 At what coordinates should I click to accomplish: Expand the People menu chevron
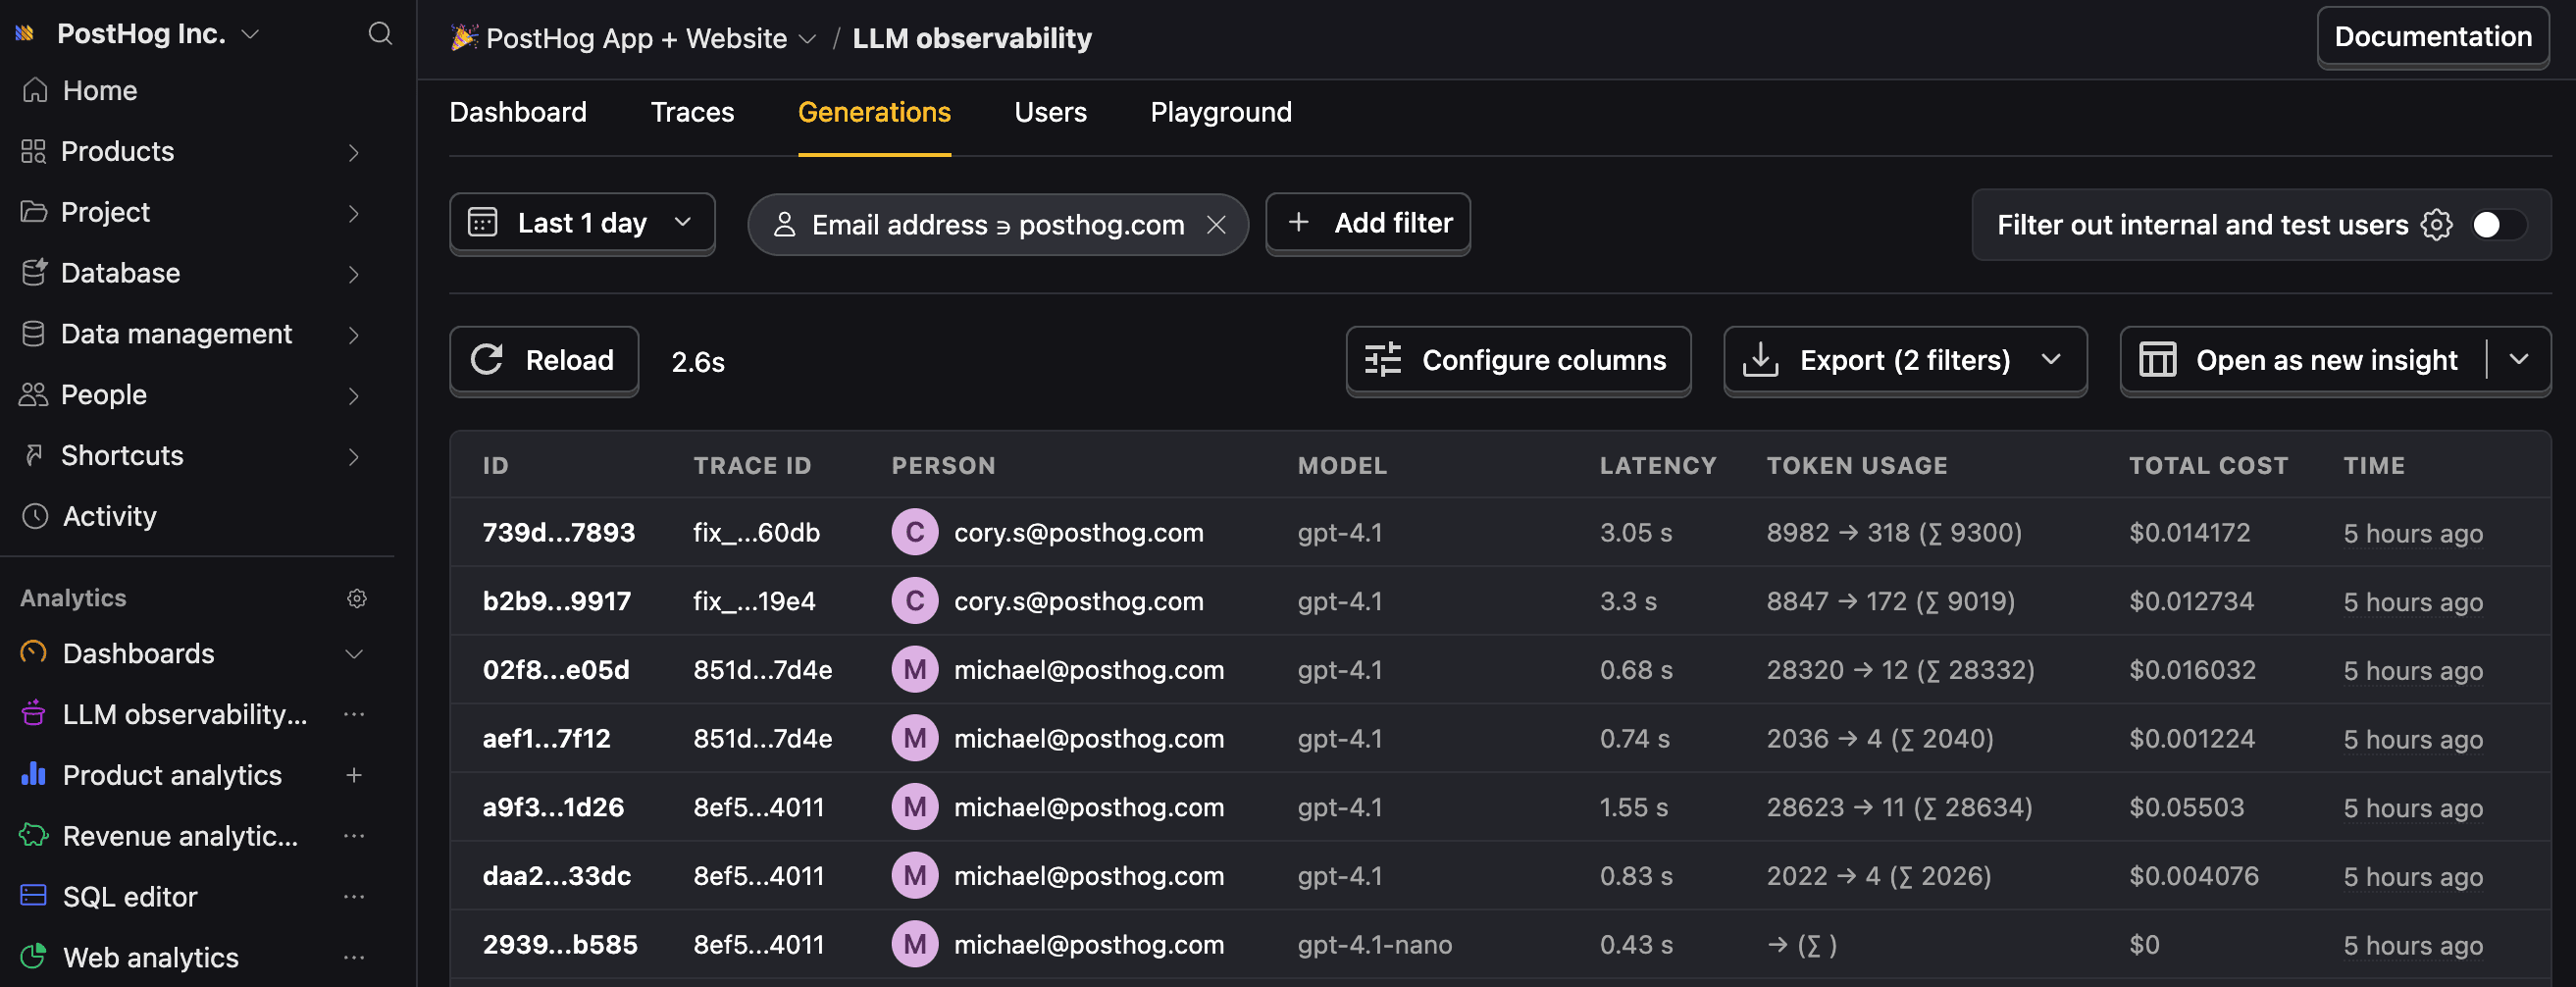click(354, 396)
